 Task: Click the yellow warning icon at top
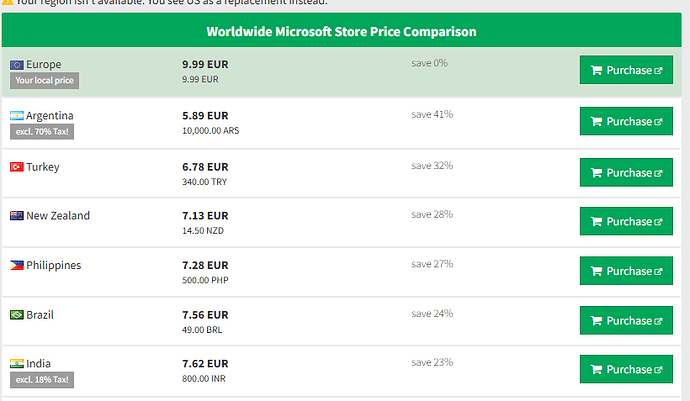click(x=7, y=2)
